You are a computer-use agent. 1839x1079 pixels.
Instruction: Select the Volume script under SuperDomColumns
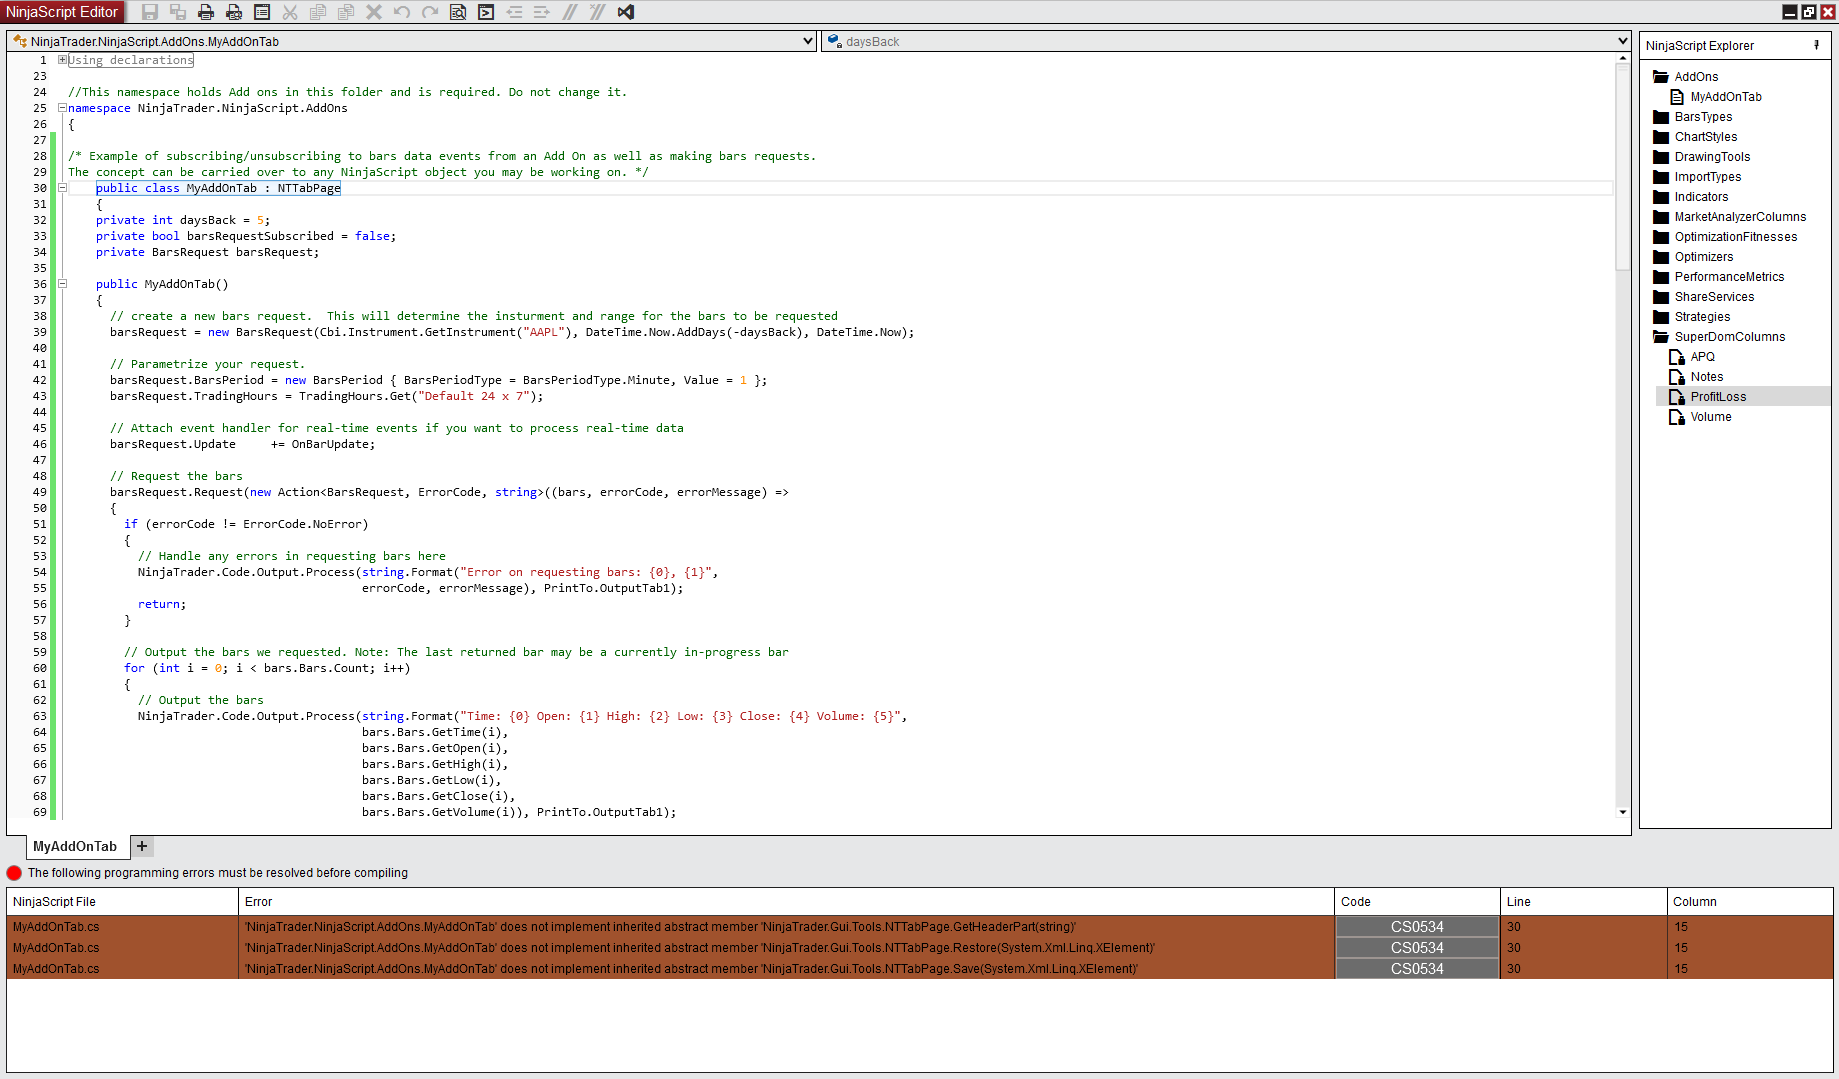pyautogui.click(x=1710, y=417)
